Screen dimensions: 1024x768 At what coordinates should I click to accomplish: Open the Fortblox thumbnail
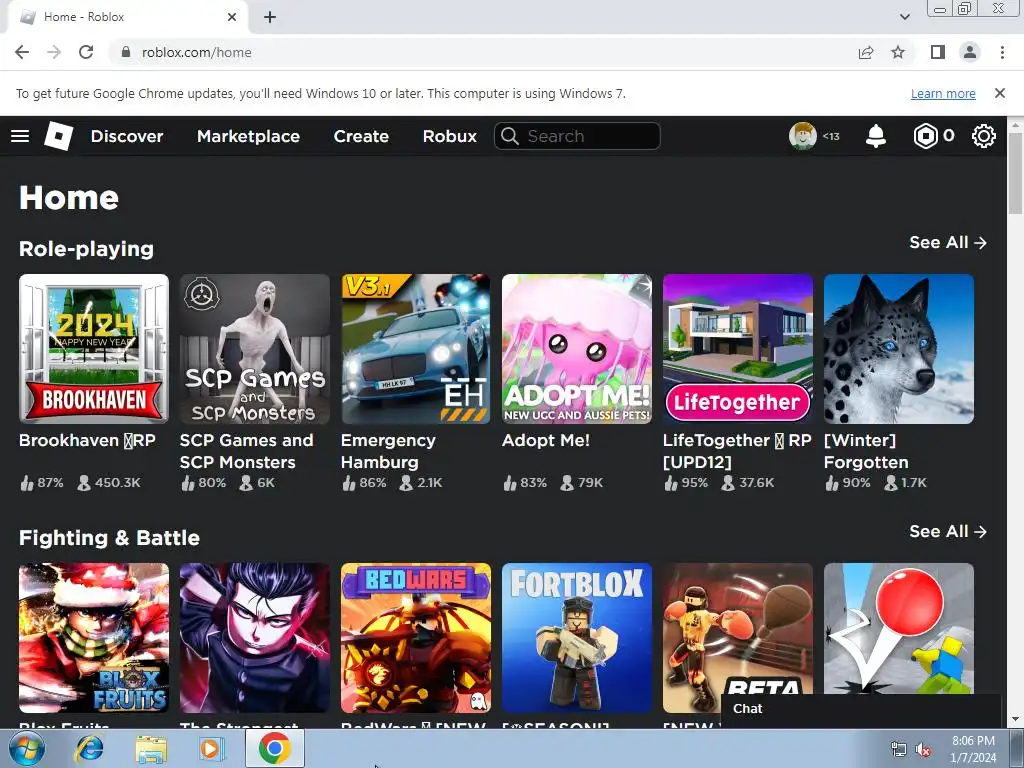pyautogui.click(x=577, y=638)
